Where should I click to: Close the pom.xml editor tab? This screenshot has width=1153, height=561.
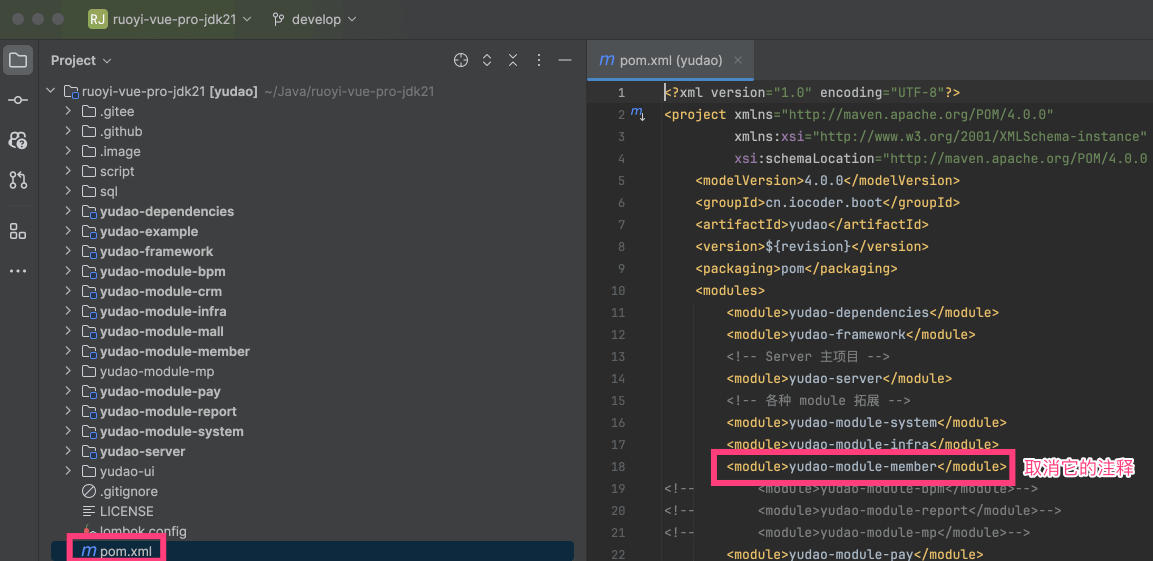(x=739, y=60)
